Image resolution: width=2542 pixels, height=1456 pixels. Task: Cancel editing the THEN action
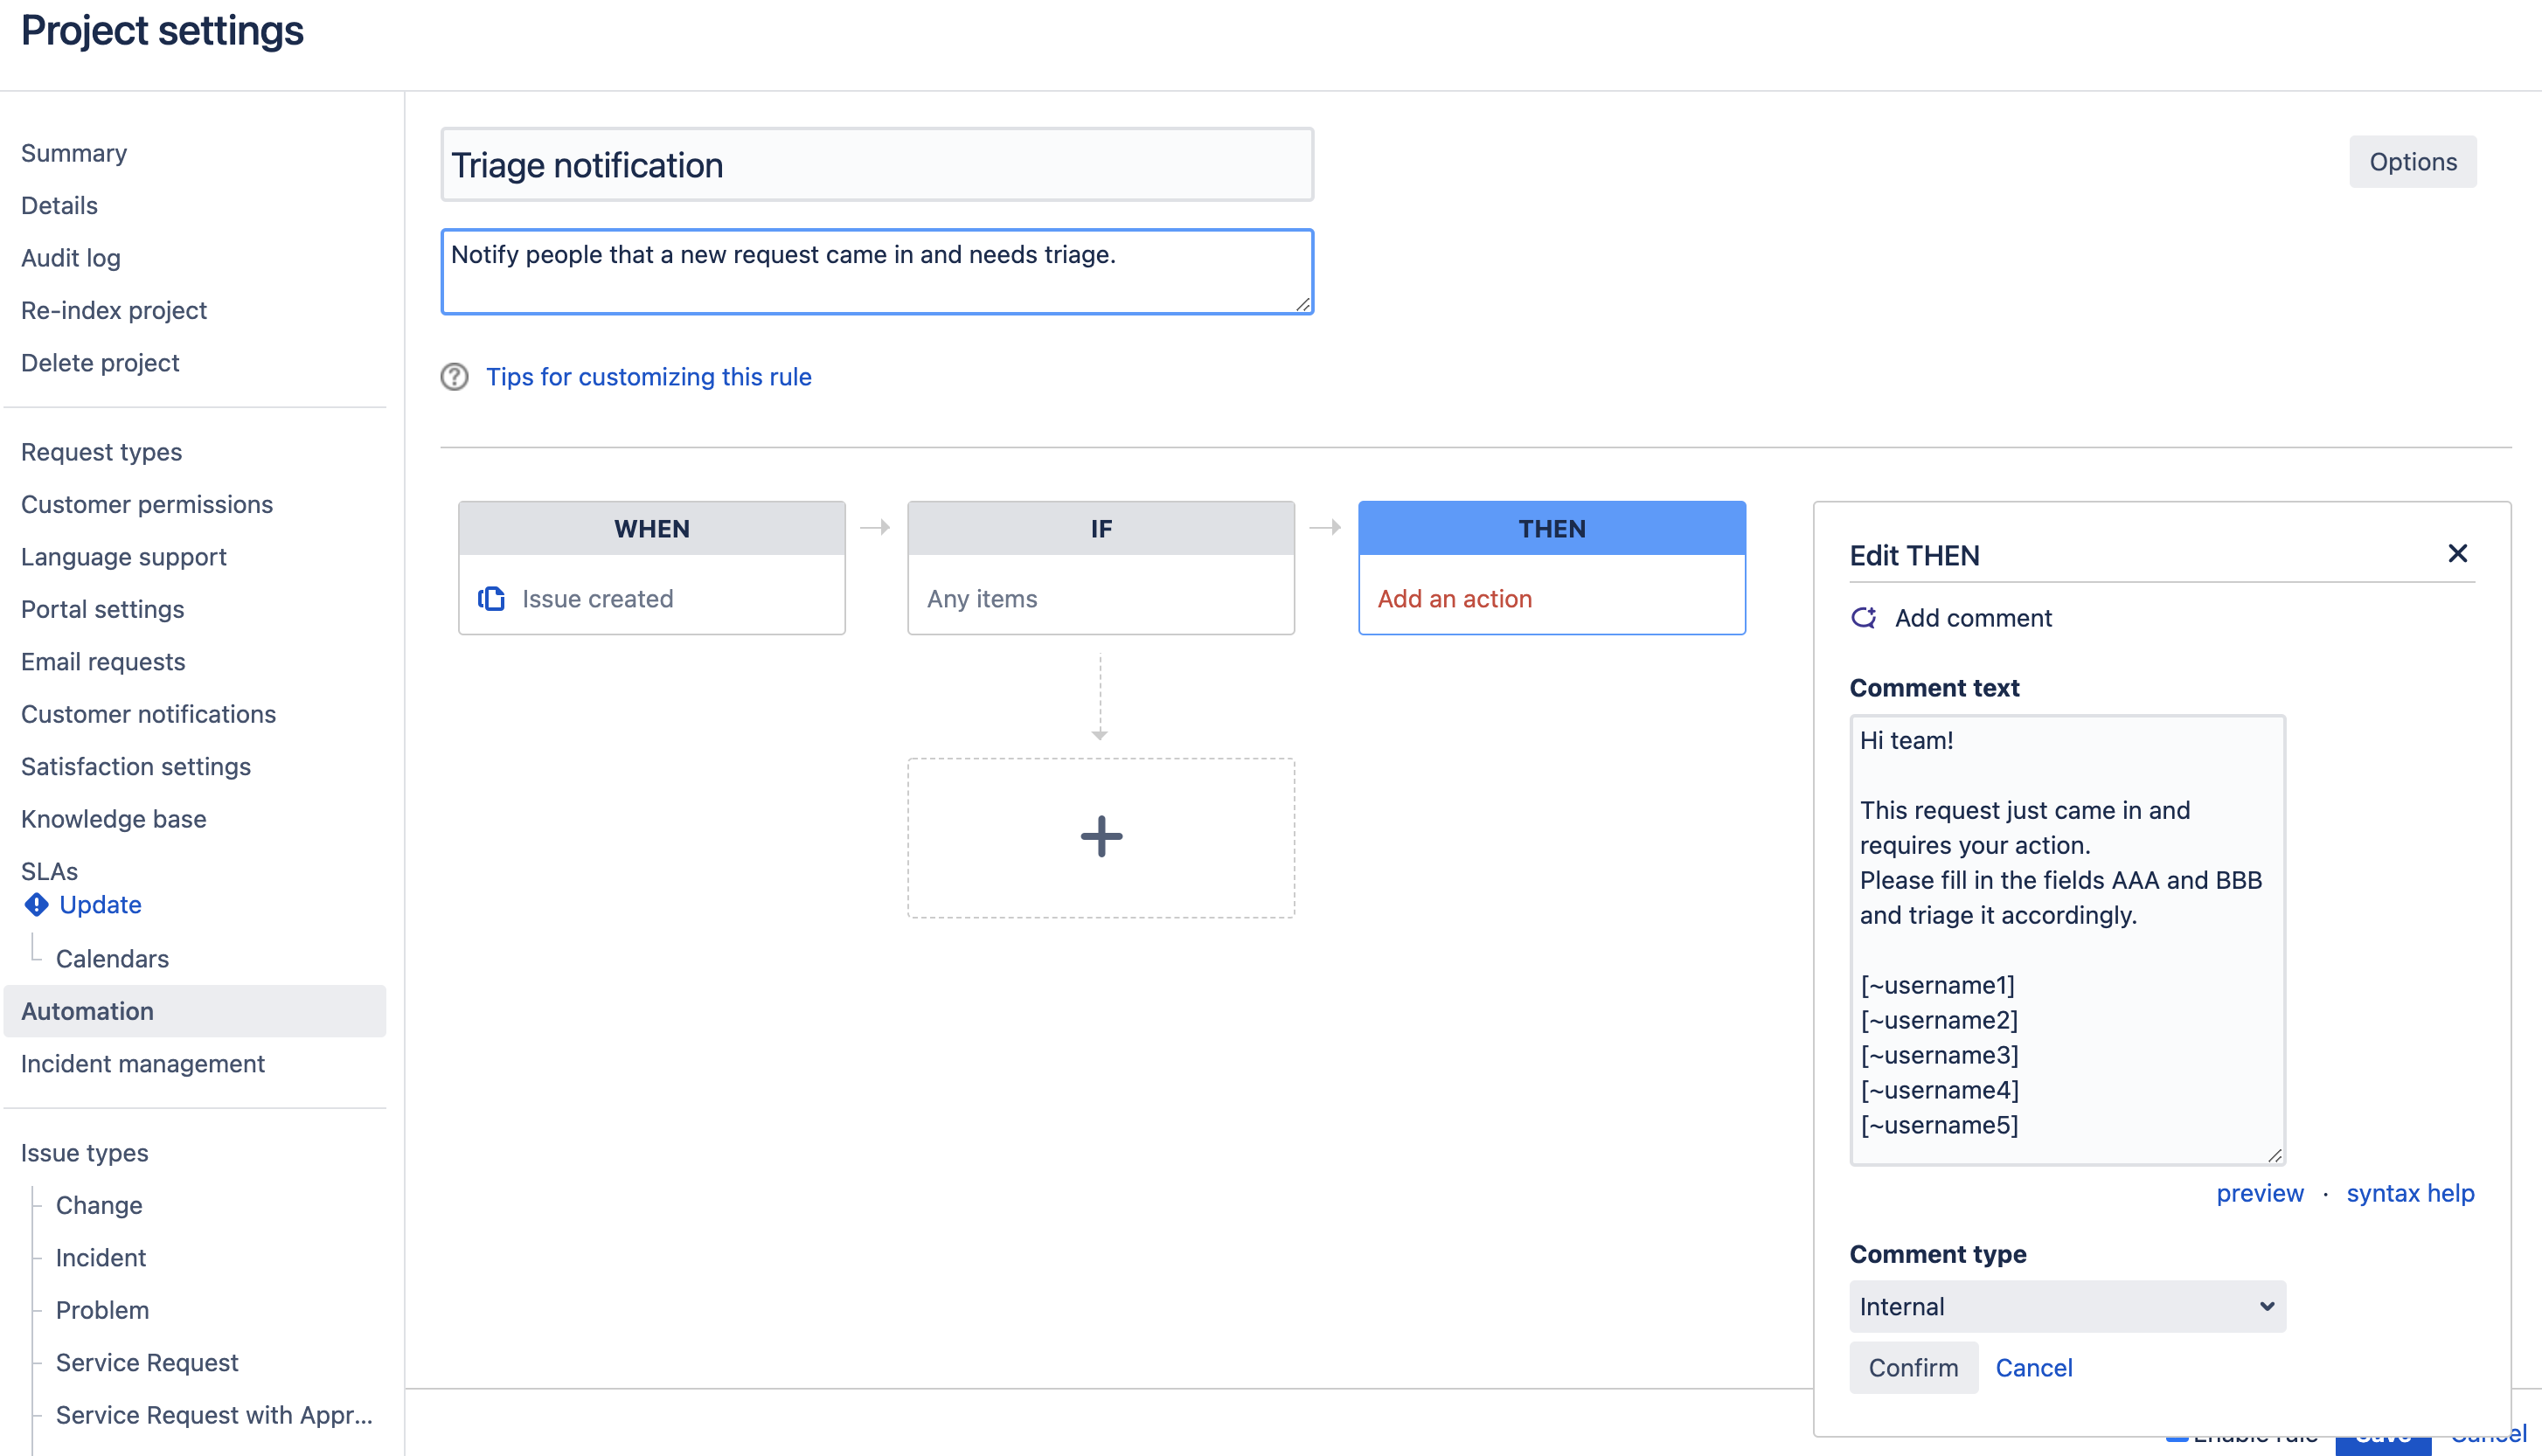pos(2034,1367)
